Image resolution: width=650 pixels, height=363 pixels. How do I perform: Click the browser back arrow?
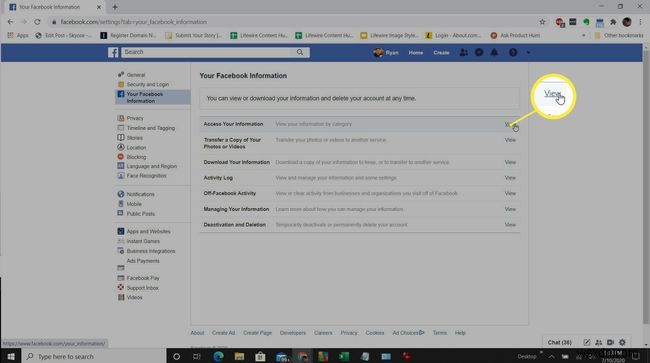coord(10,22)
